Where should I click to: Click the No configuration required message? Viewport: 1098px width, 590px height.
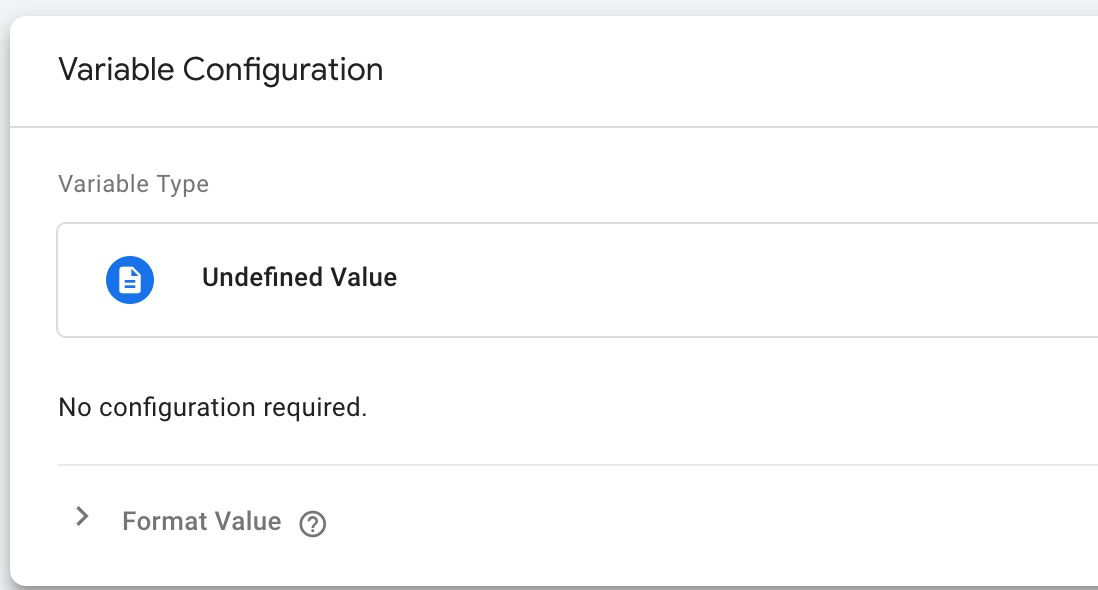coord(212,407)
